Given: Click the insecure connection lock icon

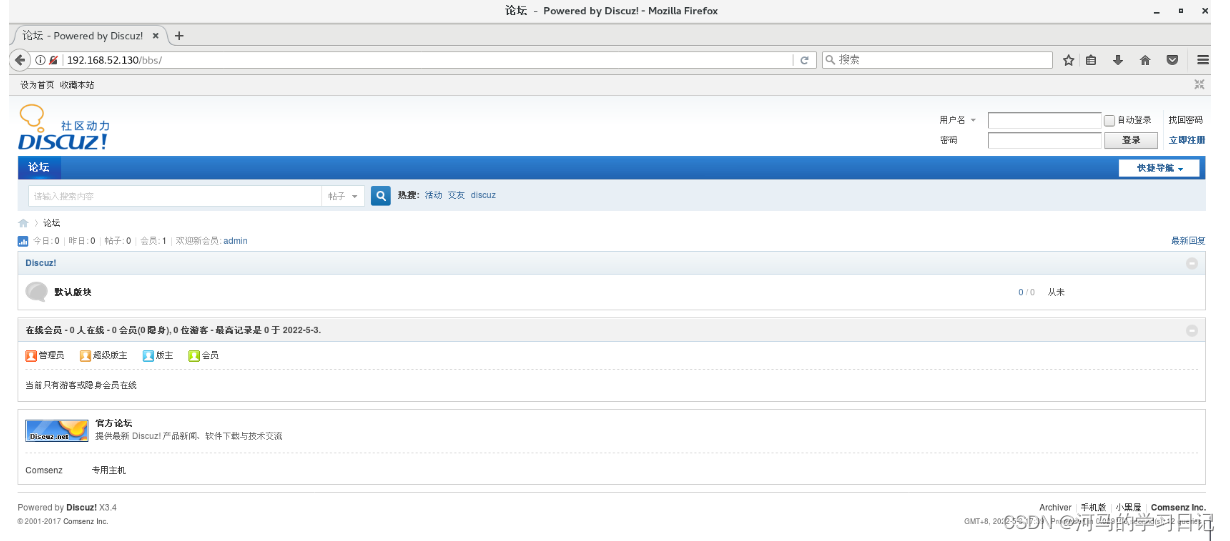Looking at the screenshot, I should click(x=53, y=60).
